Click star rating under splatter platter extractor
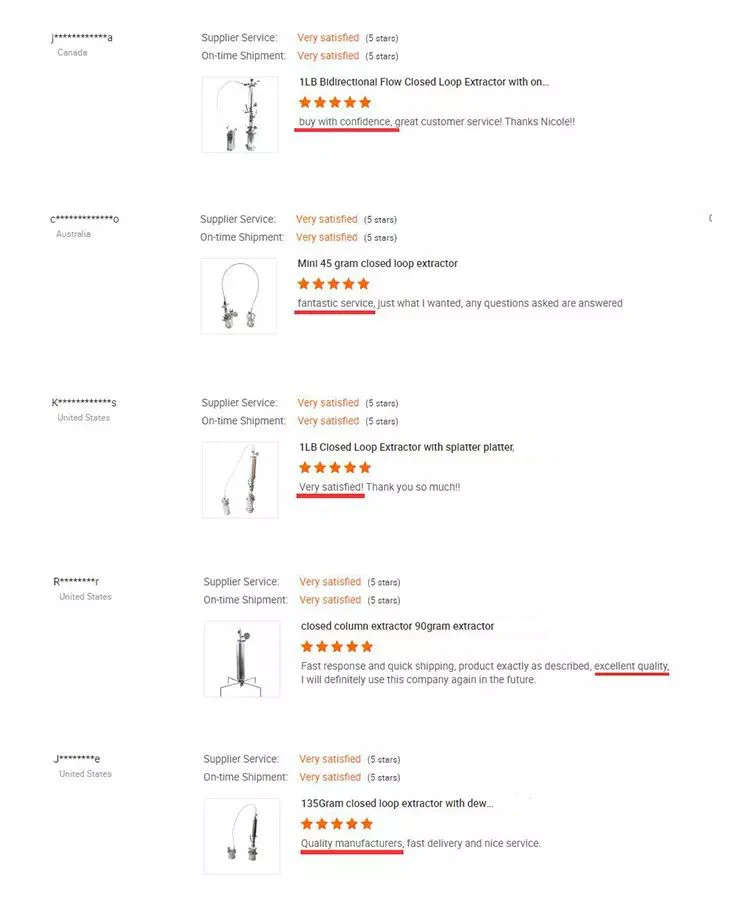The image size is (750, 903). point(335,468)
